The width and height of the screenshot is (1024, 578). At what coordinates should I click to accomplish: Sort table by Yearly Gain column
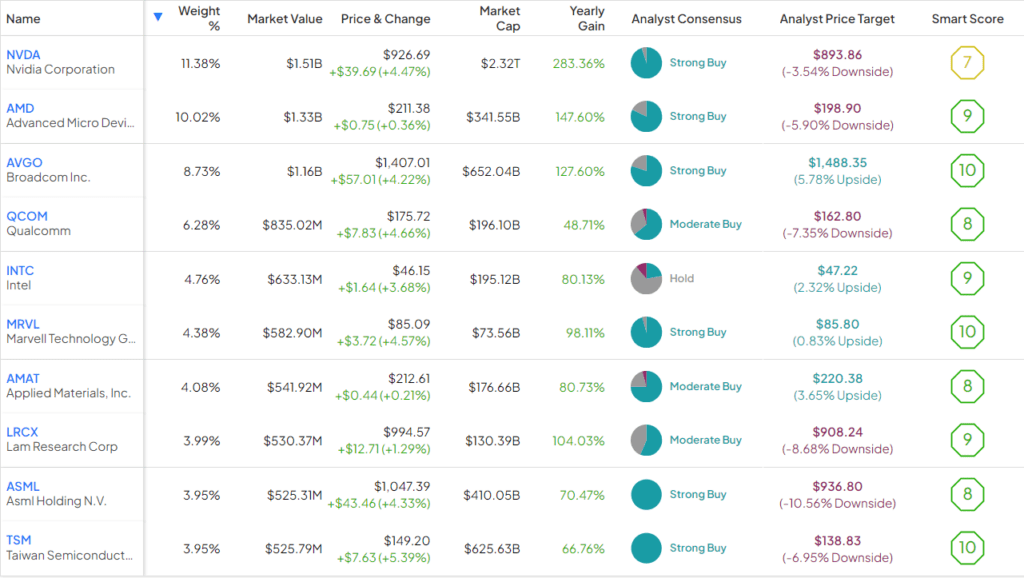coord(587,18)
